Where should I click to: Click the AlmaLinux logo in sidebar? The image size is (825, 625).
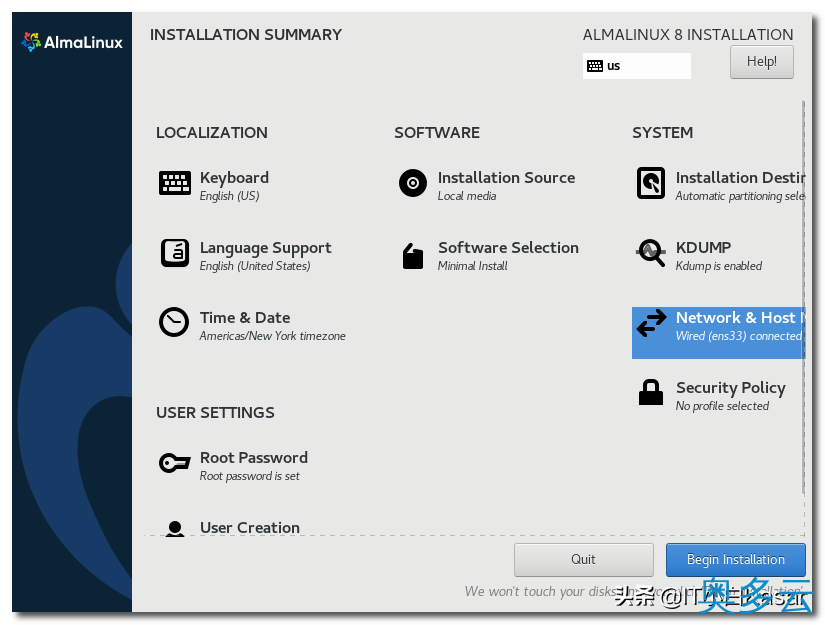(x=72, y=42)
